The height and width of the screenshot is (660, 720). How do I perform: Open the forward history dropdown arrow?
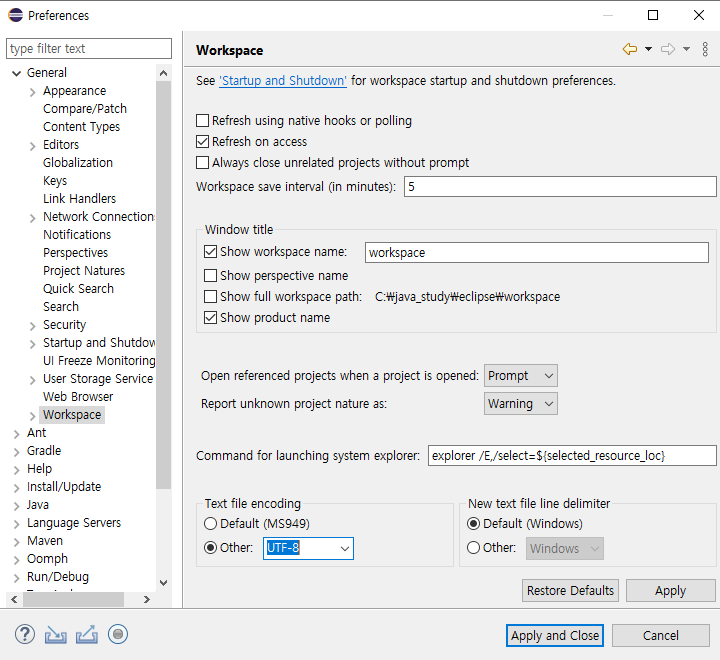point(686,49)
